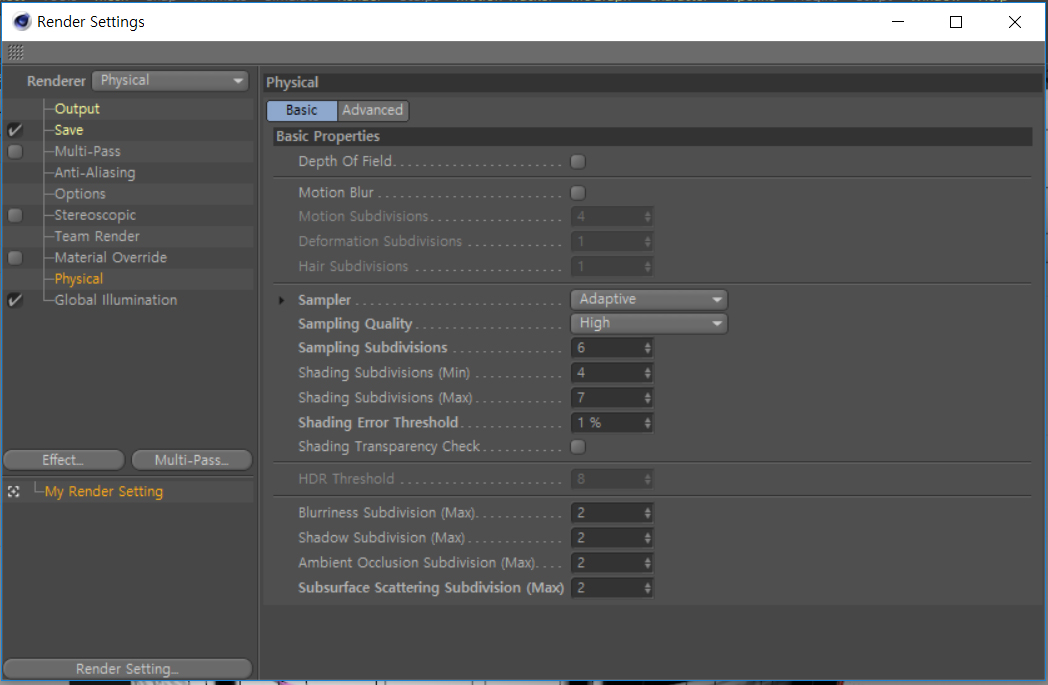Open the Renderer dropdown set to Physical
The image size is (1048, 685).
[170, 81]
